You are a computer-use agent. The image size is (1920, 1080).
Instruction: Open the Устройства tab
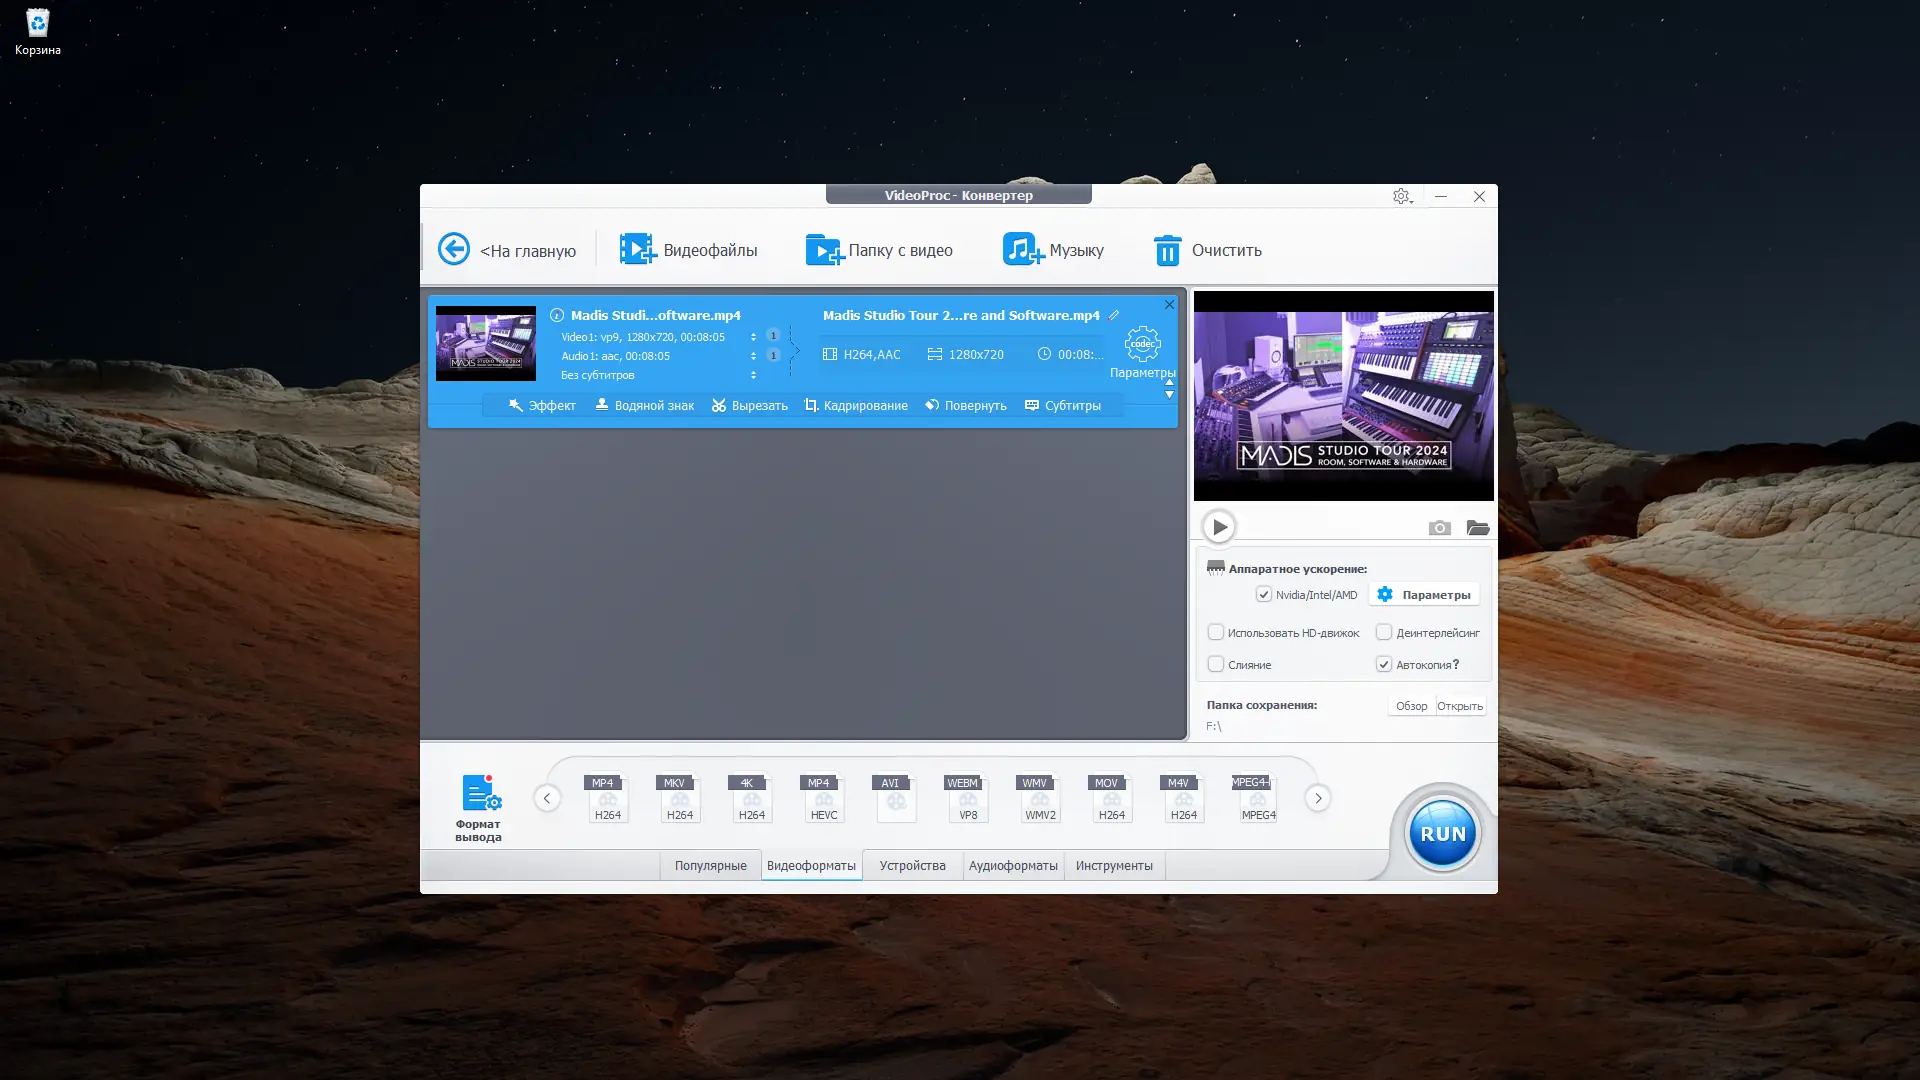(x=912, y=866)
